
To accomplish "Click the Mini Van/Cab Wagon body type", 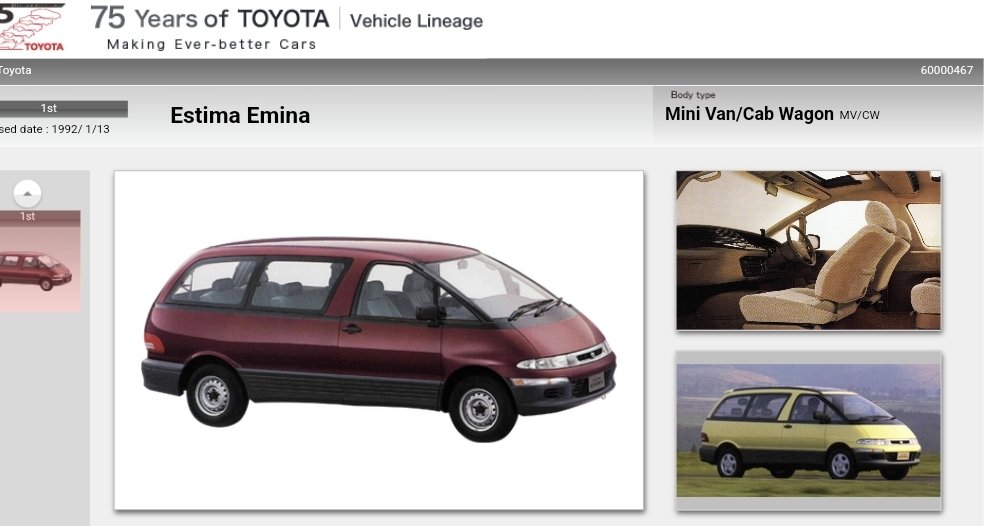I will click(749, 114).
